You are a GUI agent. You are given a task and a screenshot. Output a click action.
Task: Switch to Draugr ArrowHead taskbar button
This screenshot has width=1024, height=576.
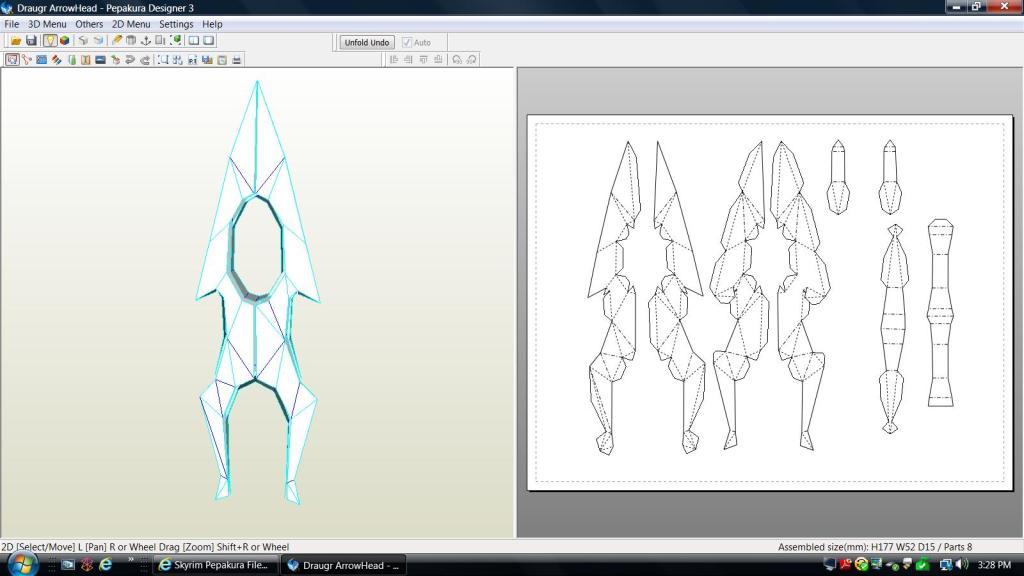344,566
